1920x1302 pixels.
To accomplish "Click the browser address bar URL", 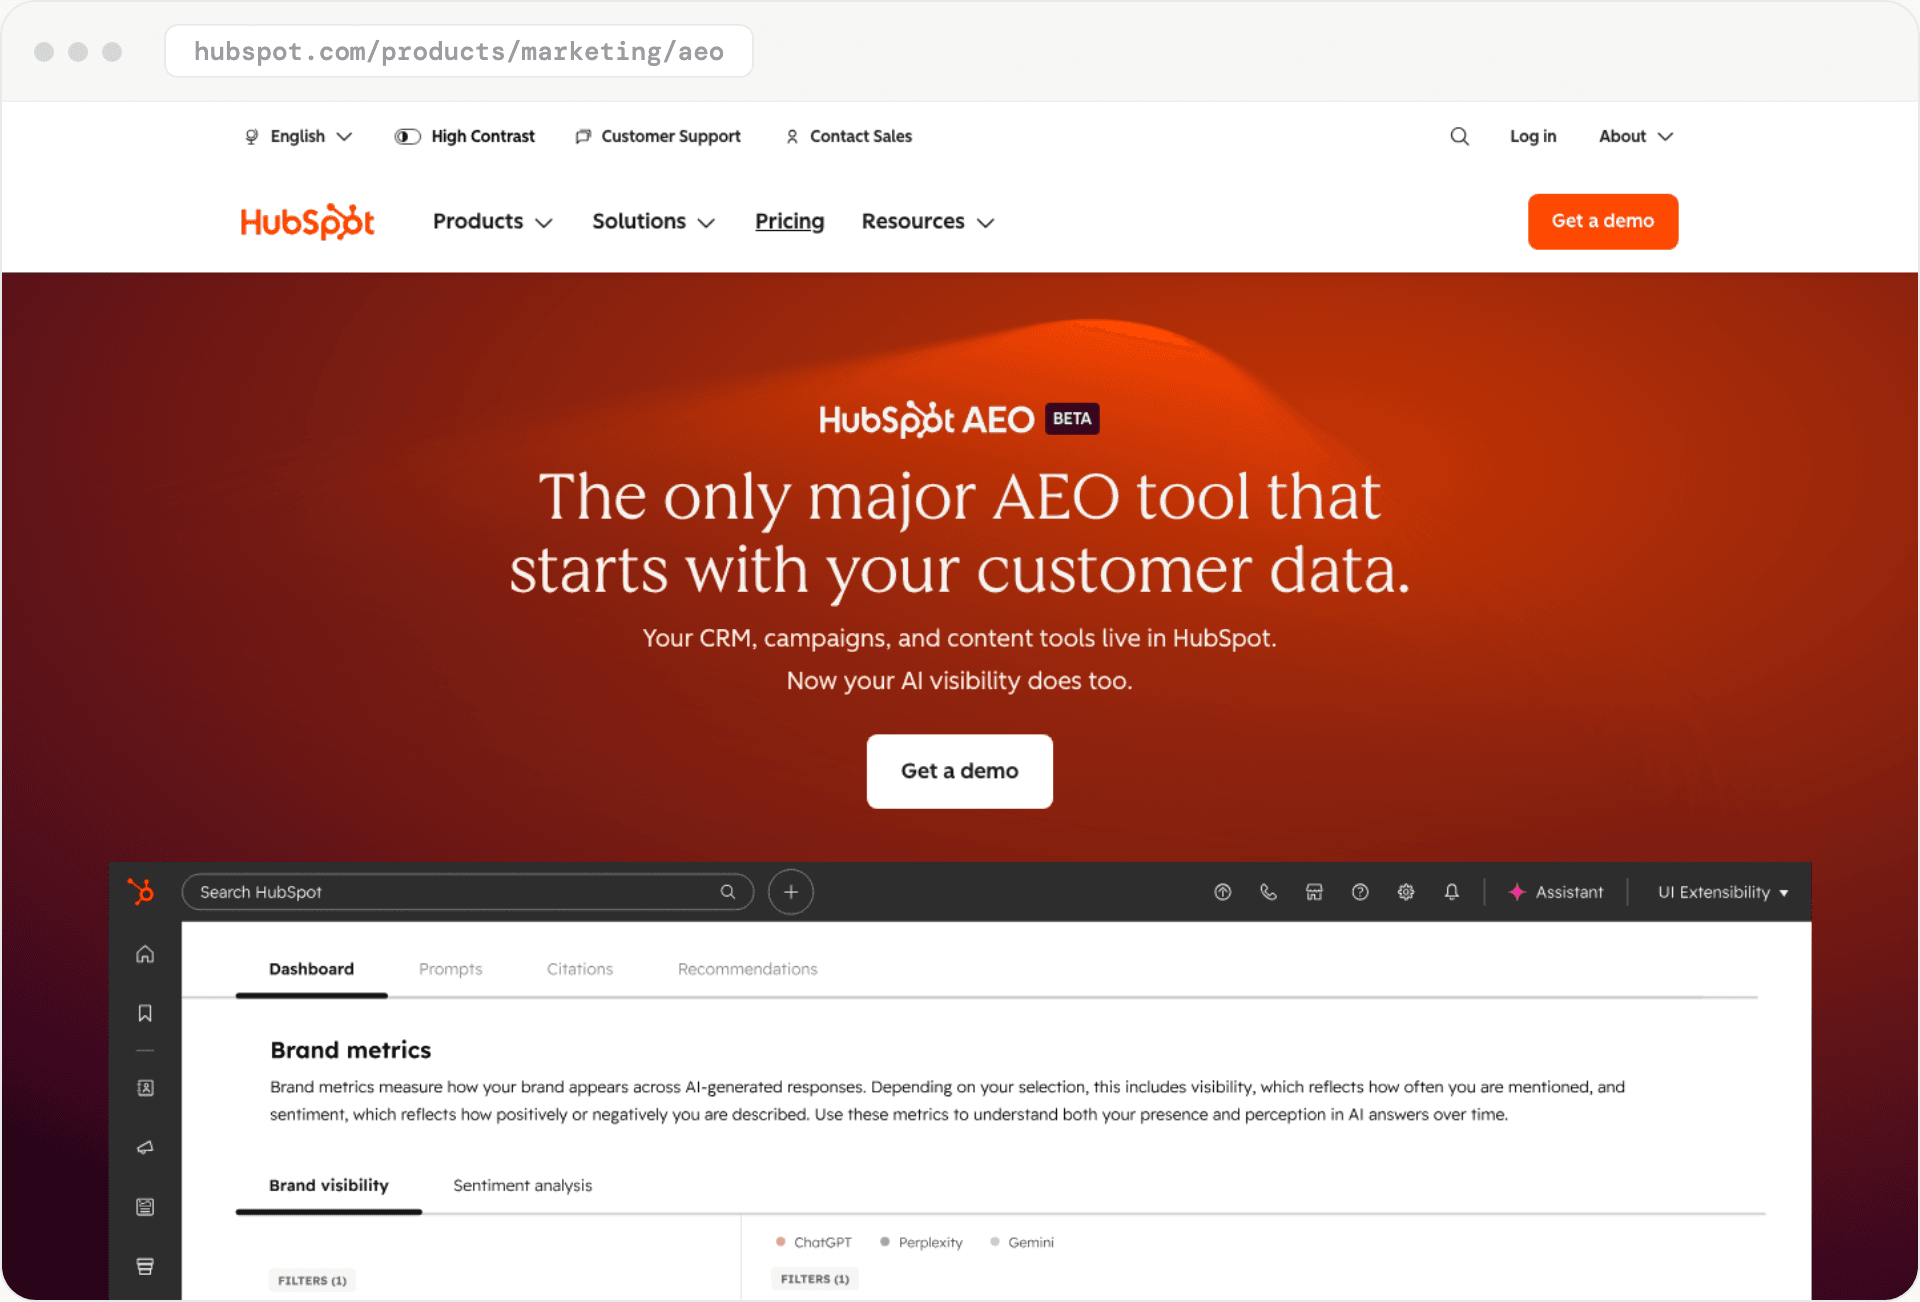I will pos(459,51).
